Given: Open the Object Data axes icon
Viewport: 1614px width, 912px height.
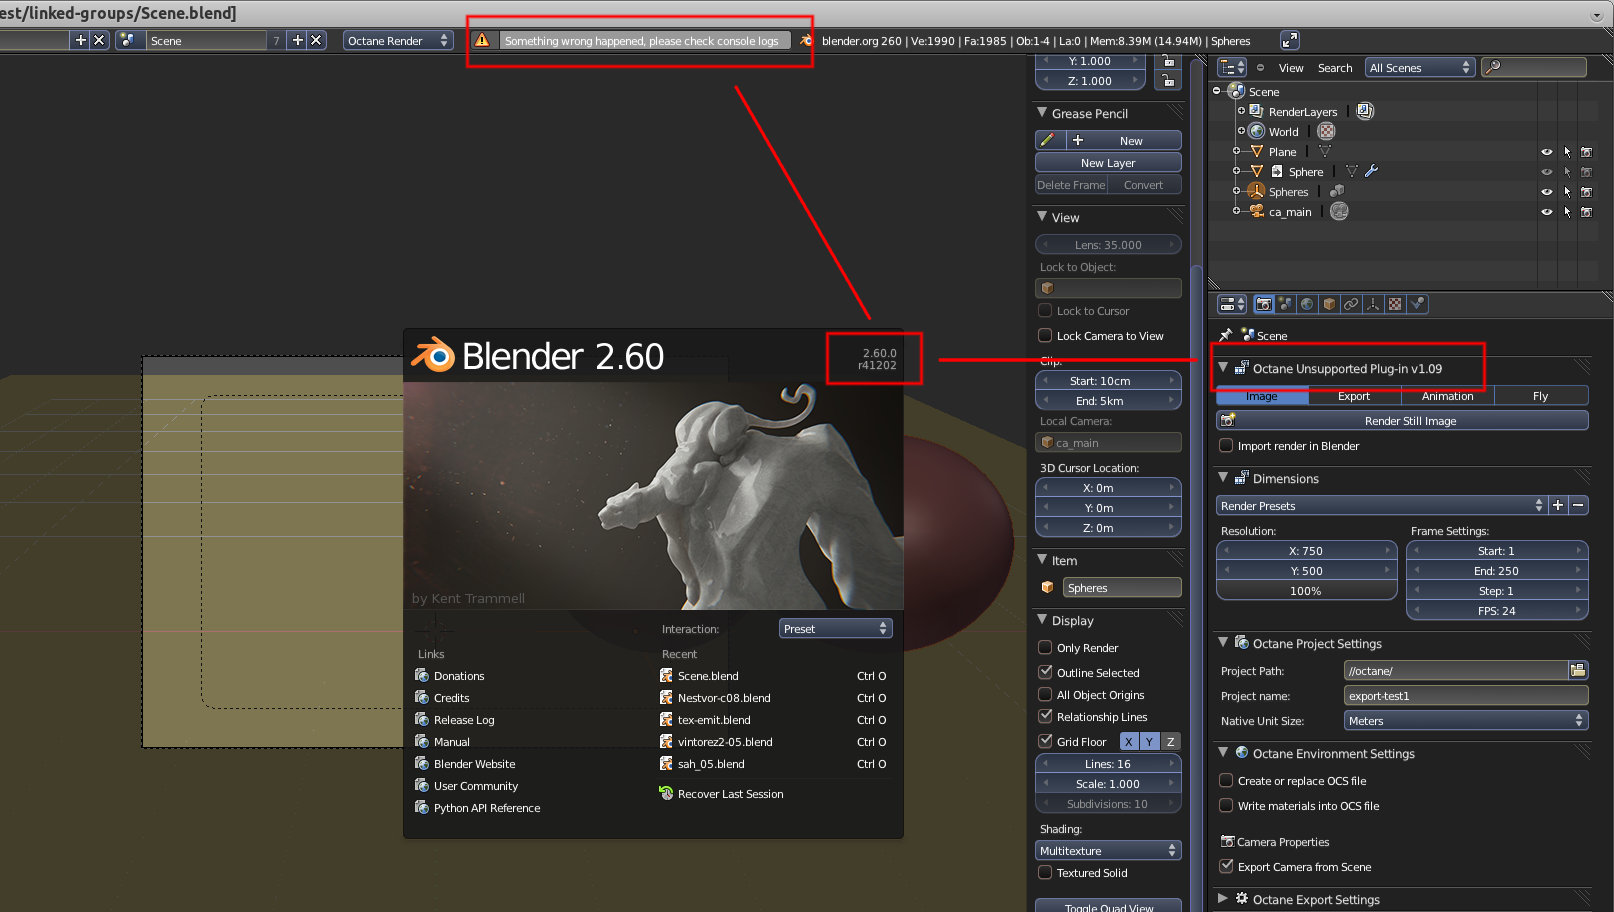Looking at the screenshot, I should click(x=1373, y=304).
